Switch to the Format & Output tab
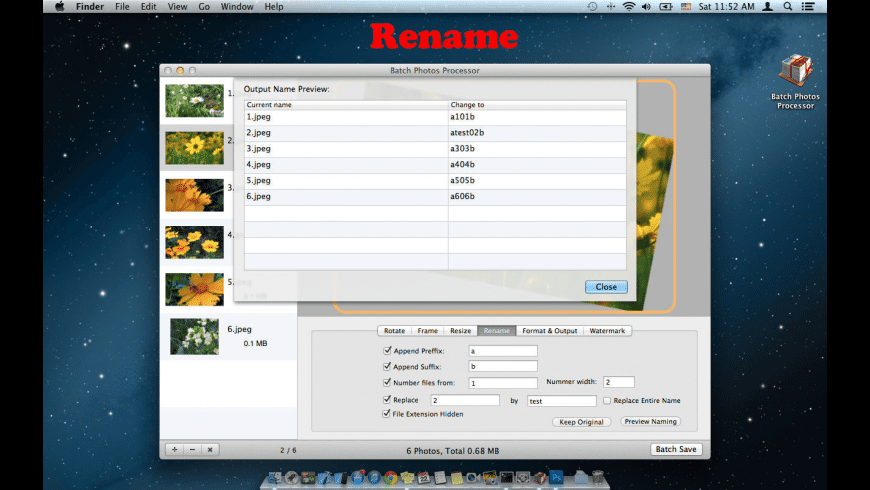 click(549, 331)
